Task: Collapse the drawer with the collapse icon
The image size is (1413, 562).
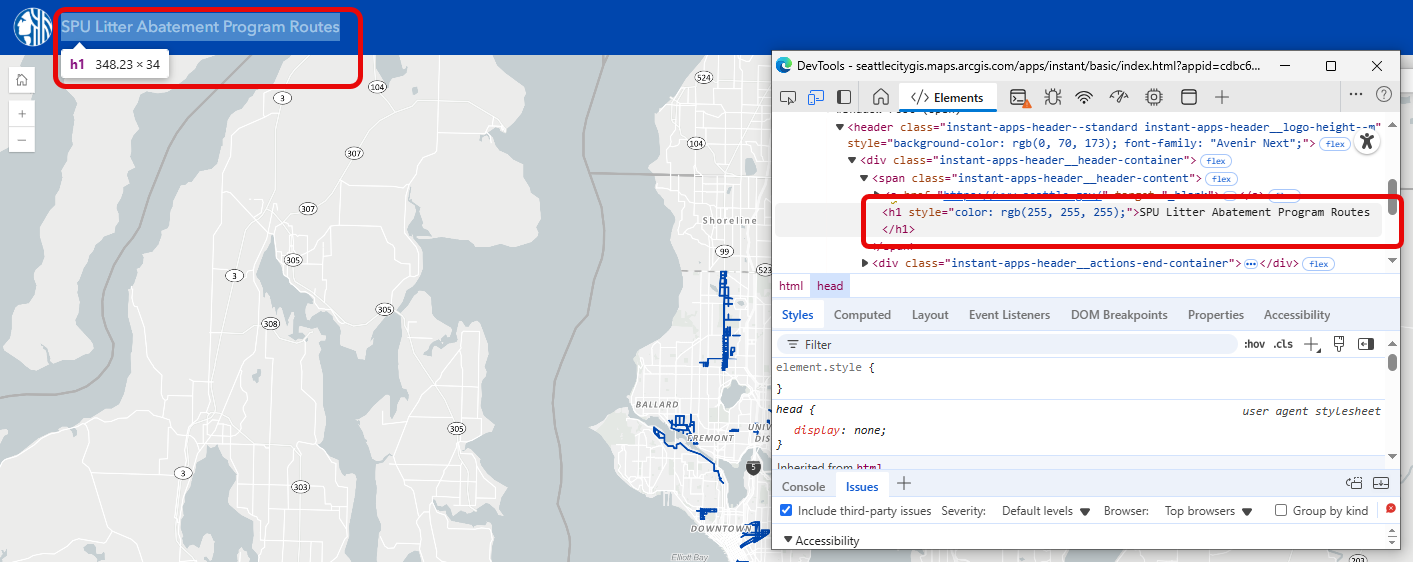Action: (x=1381, y=483)
